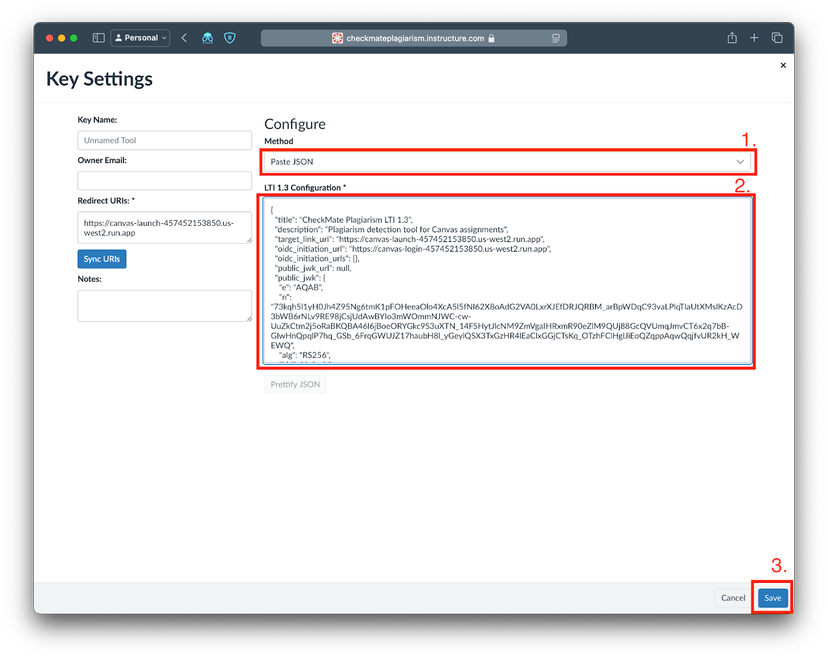The height and width of the screenshot is (658, 828).
Task: Open a new tab with the plus icon
Action: pos(754,37)
